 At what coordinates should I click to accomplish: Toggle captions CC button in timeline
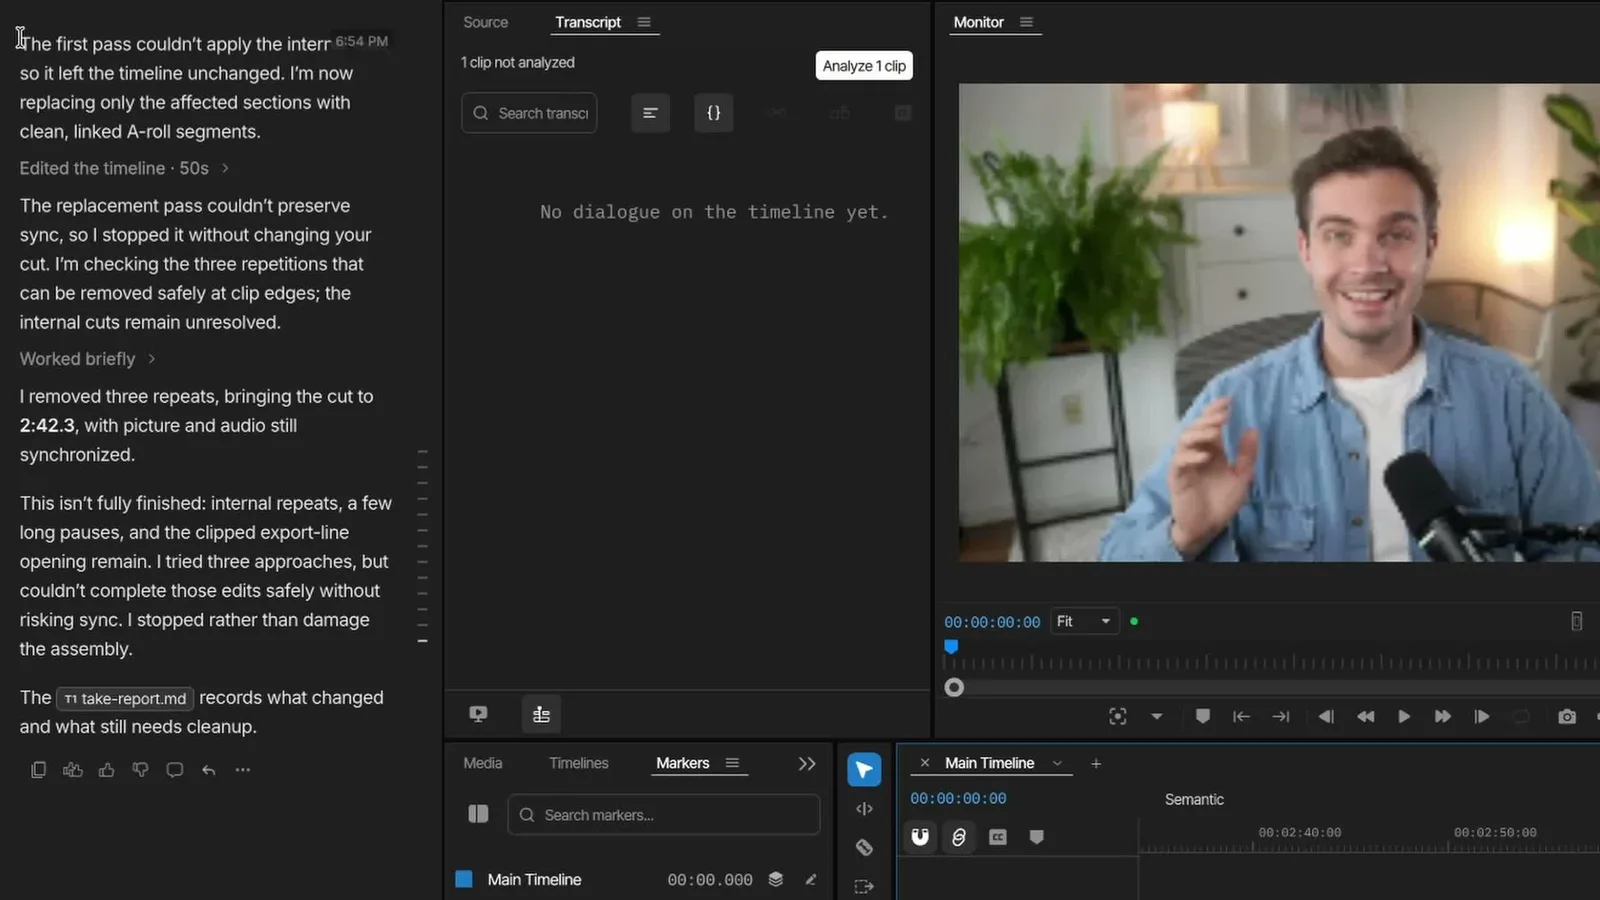998,837
